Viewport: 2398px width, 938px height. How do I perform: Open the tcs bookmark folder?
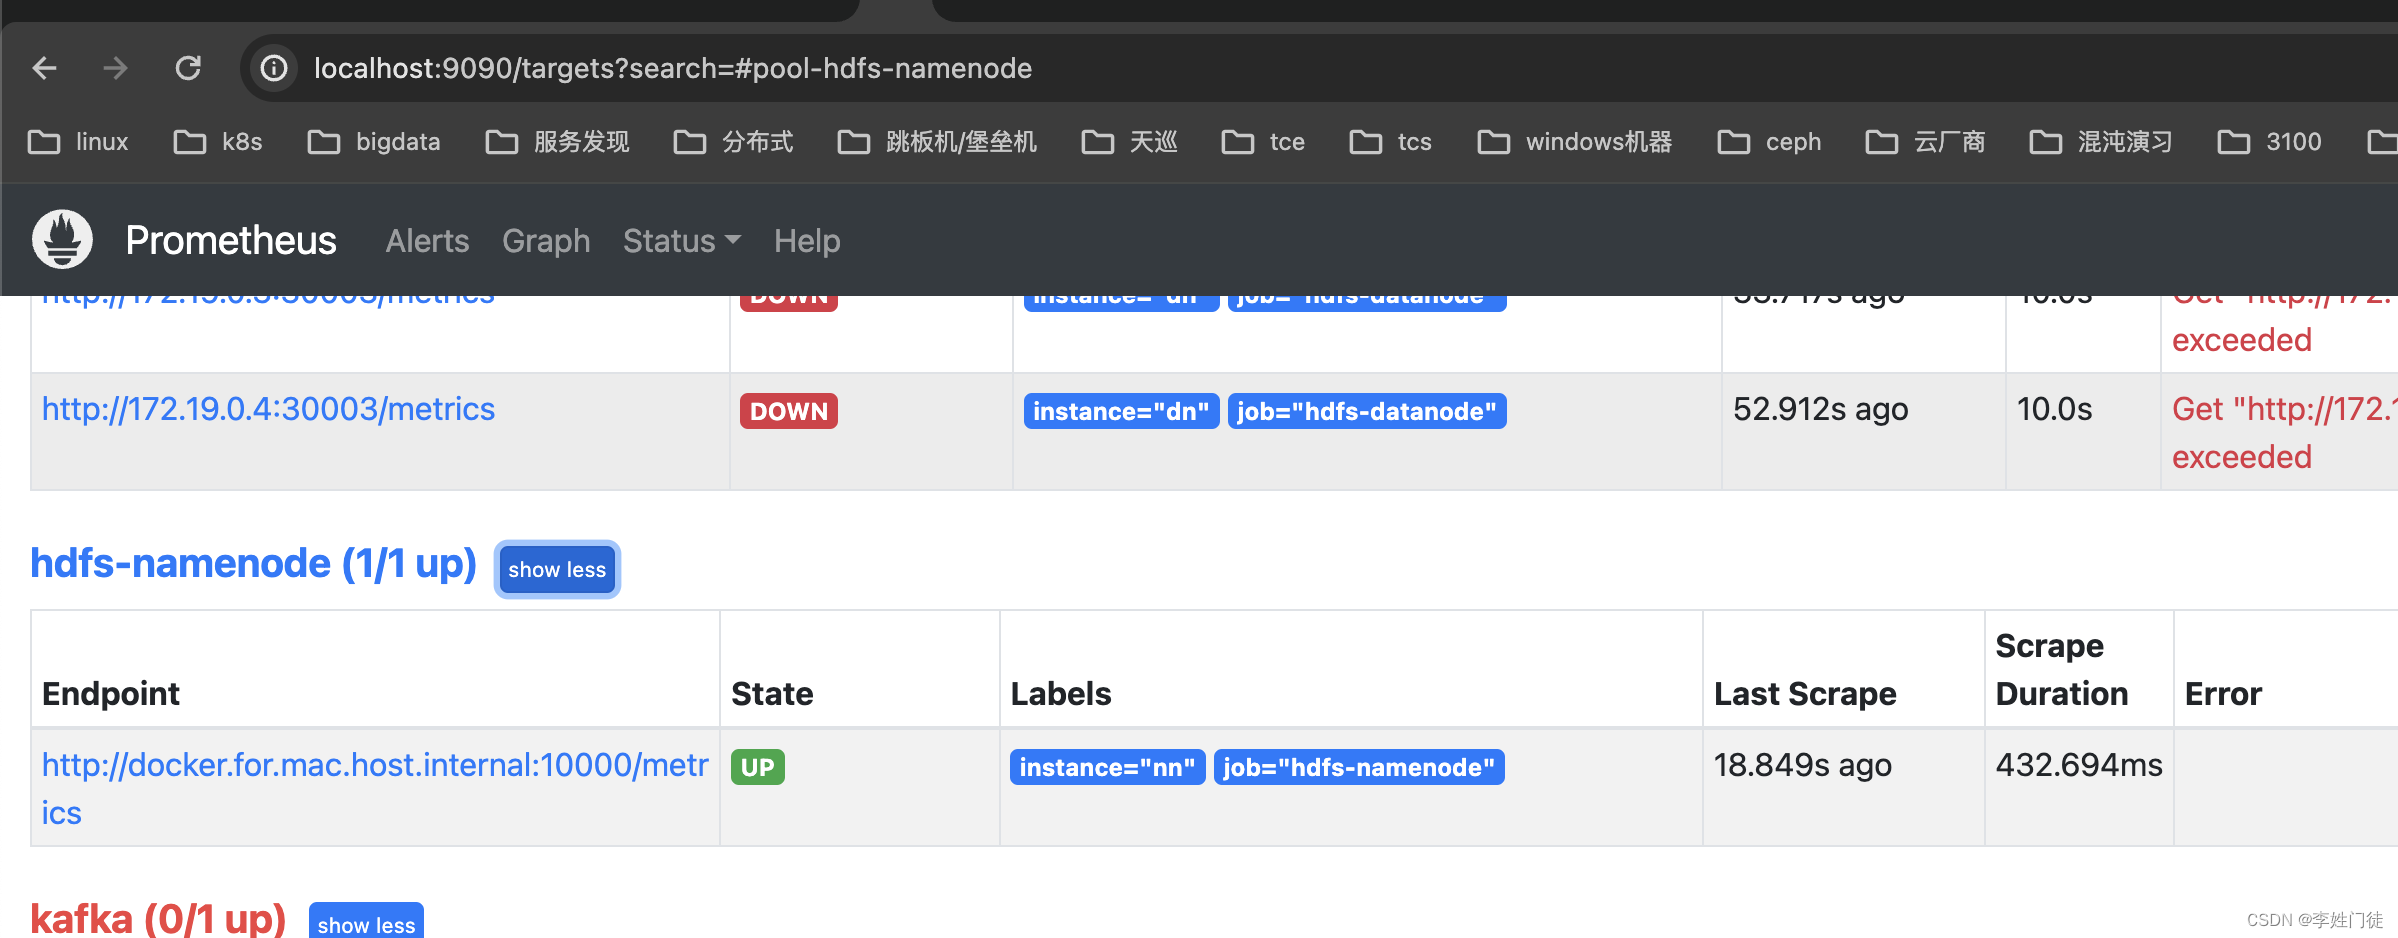1390,142
